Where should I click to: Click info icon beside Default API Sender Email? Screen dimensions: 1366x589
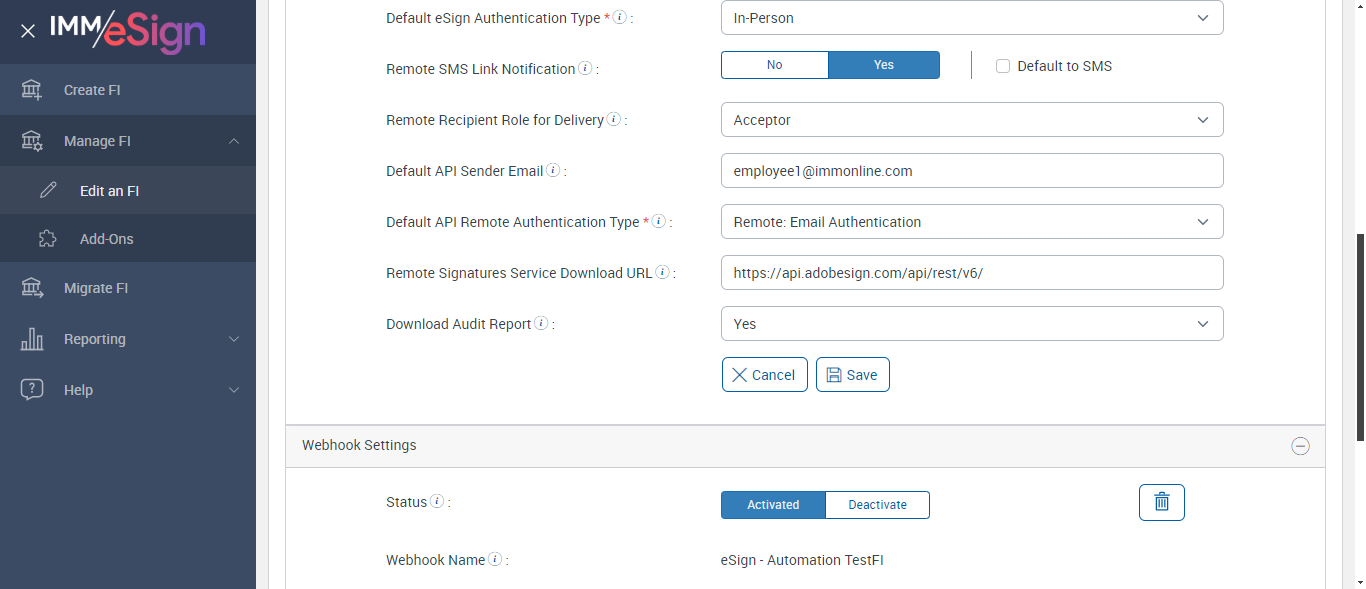[553, 171]
